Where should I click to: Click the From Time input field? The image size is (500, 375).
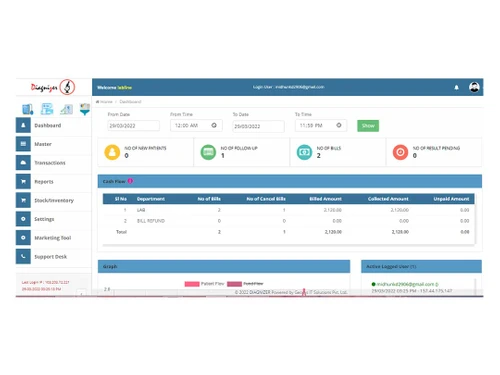pos(196,125)
